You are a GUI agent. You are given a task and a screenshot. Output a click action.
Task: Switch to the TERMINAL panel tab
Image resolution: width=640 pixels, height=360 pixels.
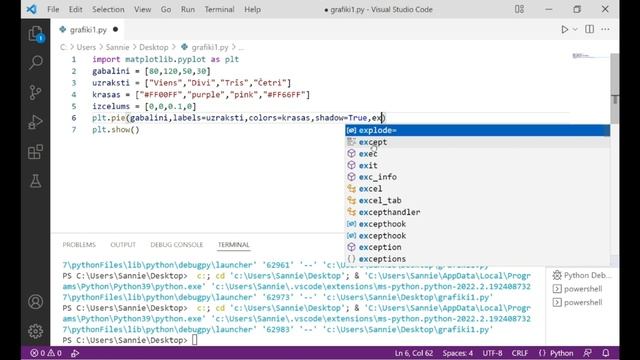pos(233,244)
